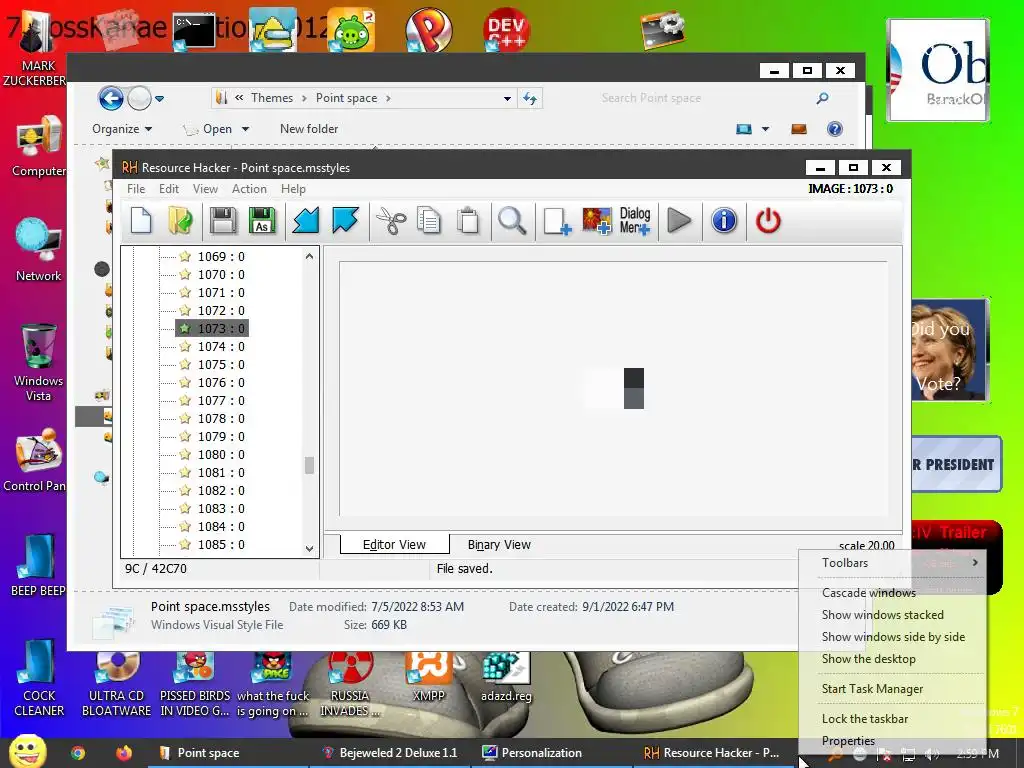Screen dimensions: 1024x768
Task: Select resource 1074 : 0 in tree
Action: pyautogui.click(x=221, y=347)
